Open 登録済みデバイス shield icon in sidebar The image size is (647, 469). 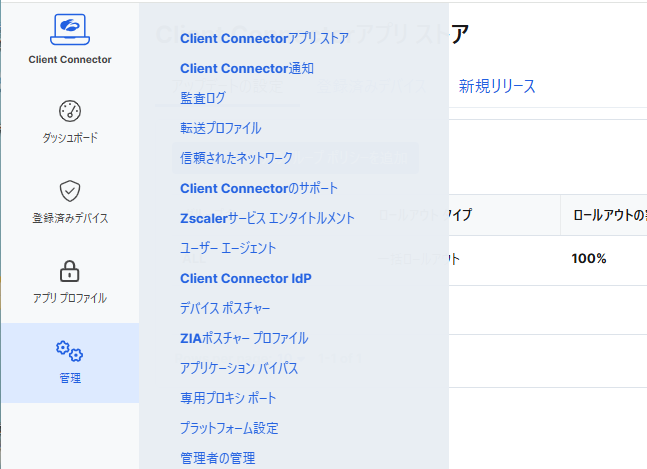click(x=70, y=191)
